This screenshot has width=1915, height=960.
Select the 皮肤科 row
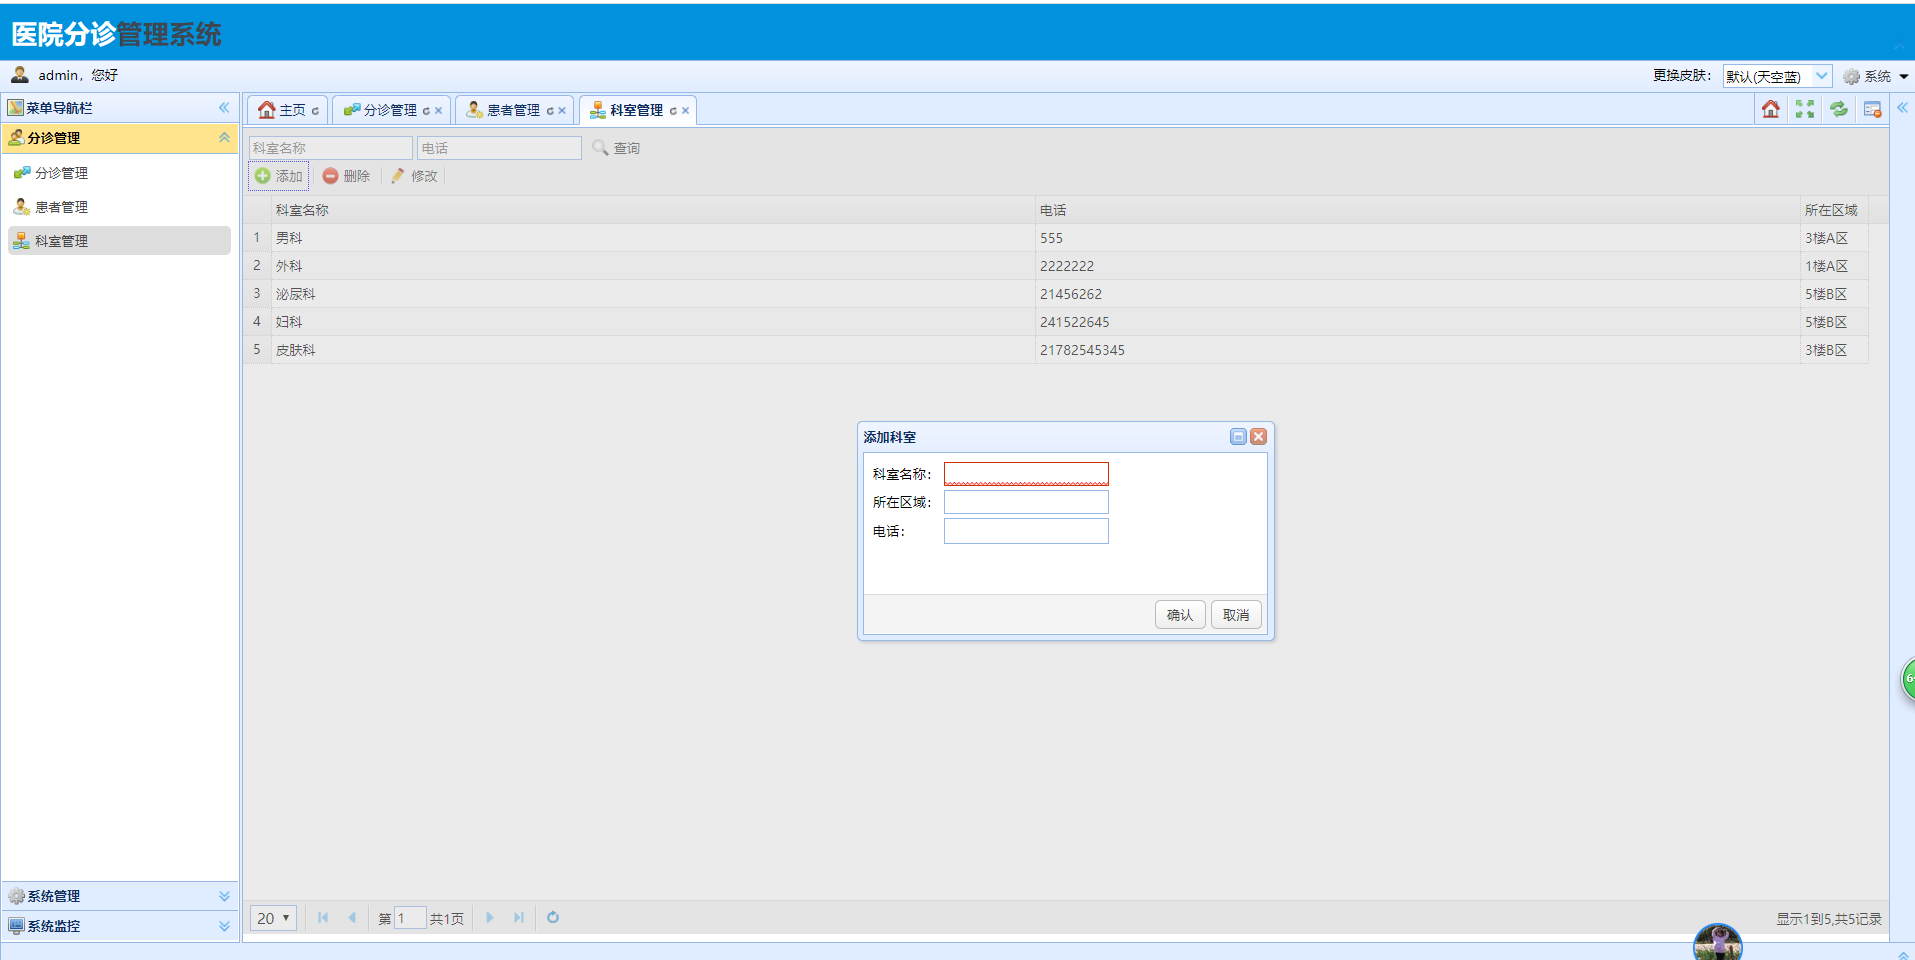pyautogui.click(x=1056, y=350)
